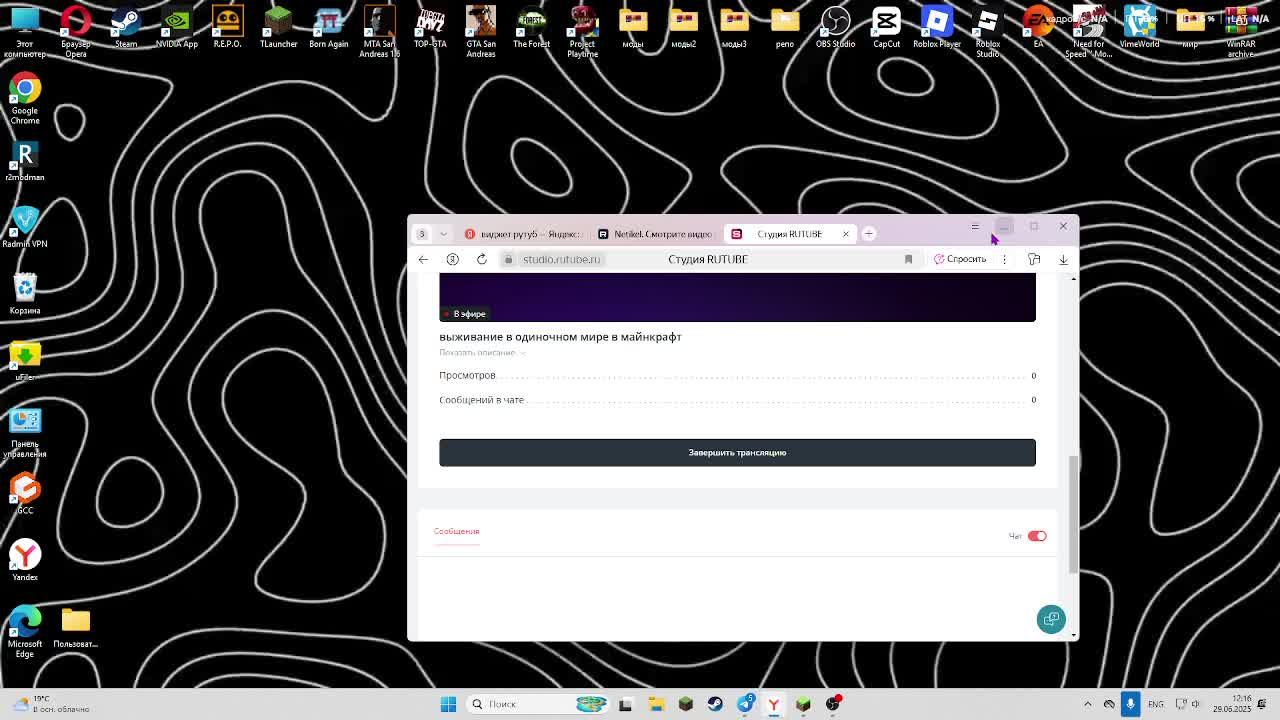Image resolution: width=1280 pixels, height=720 pixels.
Task: Select the R.E.P.O. desktop icon
Action: coord(228,27)
